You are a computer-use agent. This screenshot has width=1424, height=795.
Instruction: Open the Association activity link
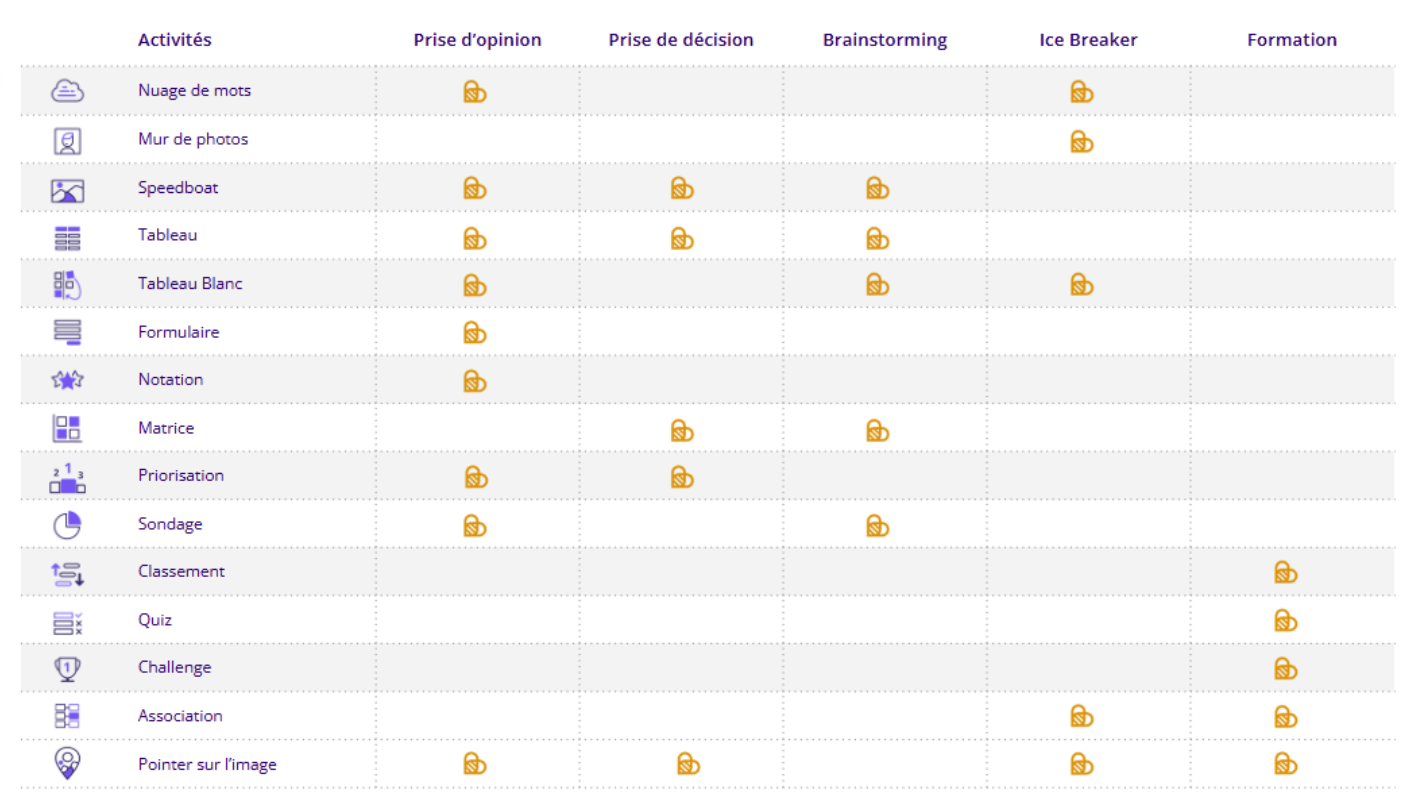pyautogui.click(x=180, y=716)
